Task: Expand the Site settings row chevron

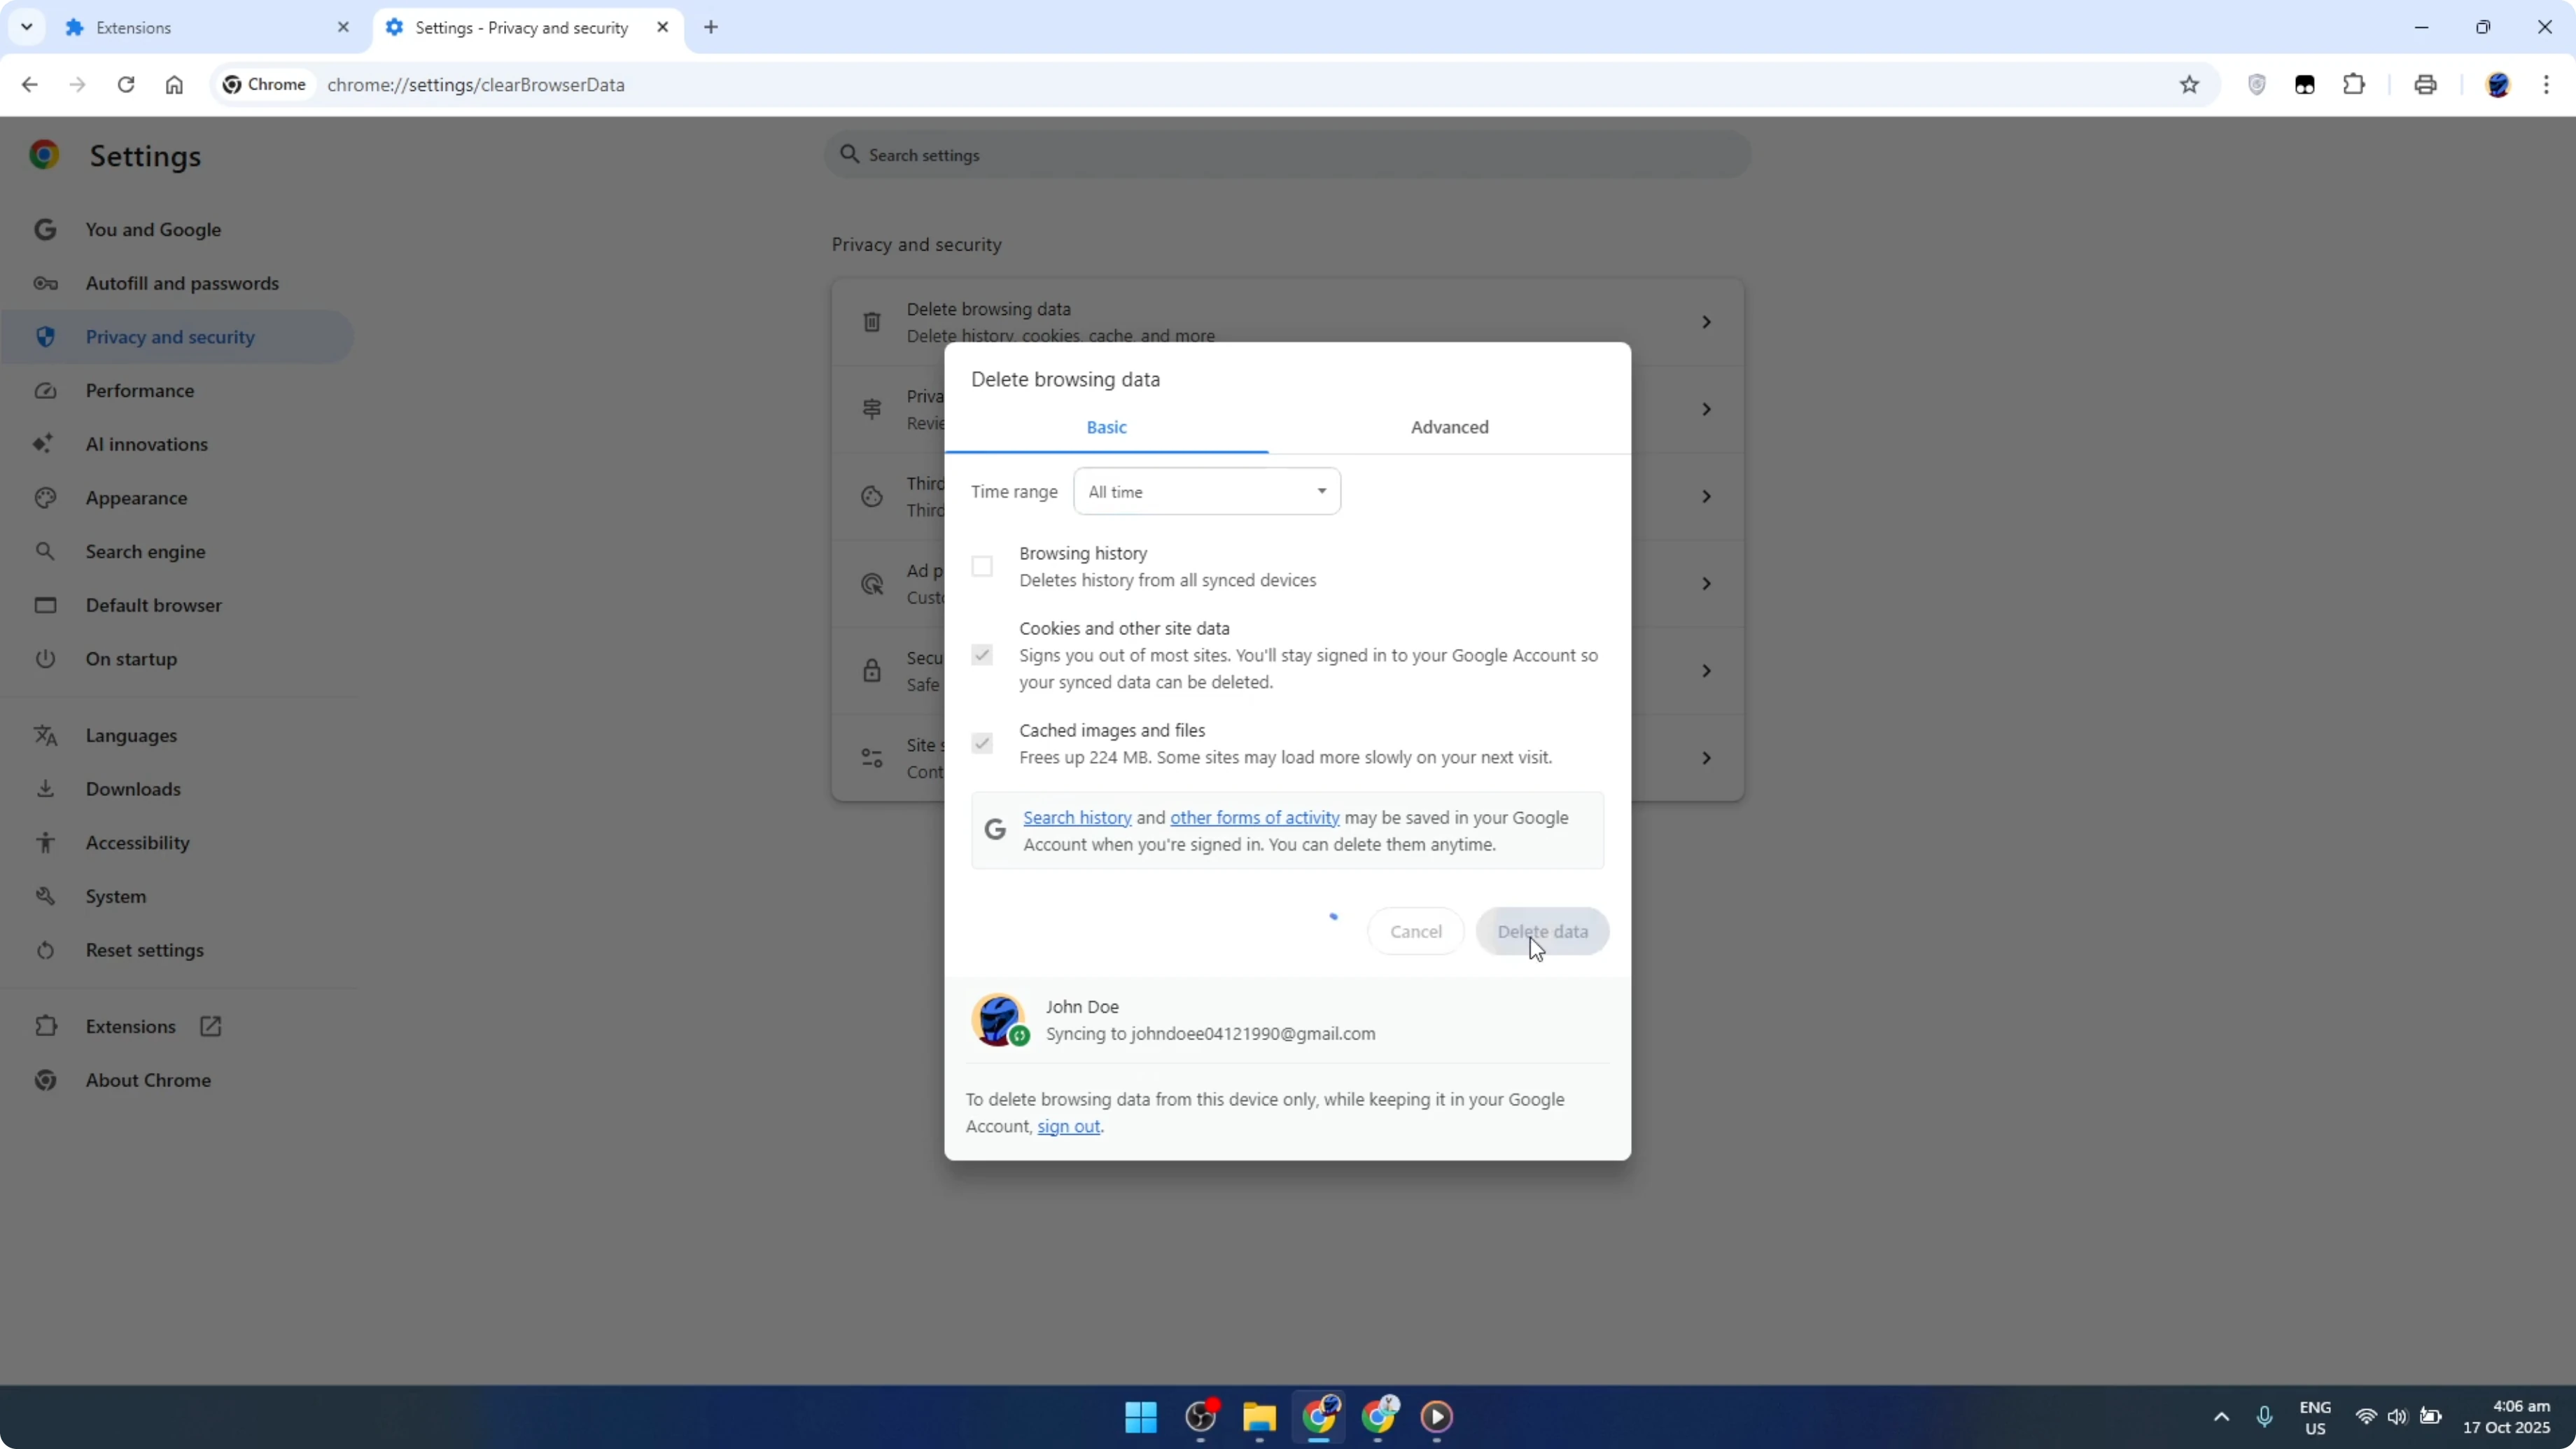Action: click(1706, 758)
